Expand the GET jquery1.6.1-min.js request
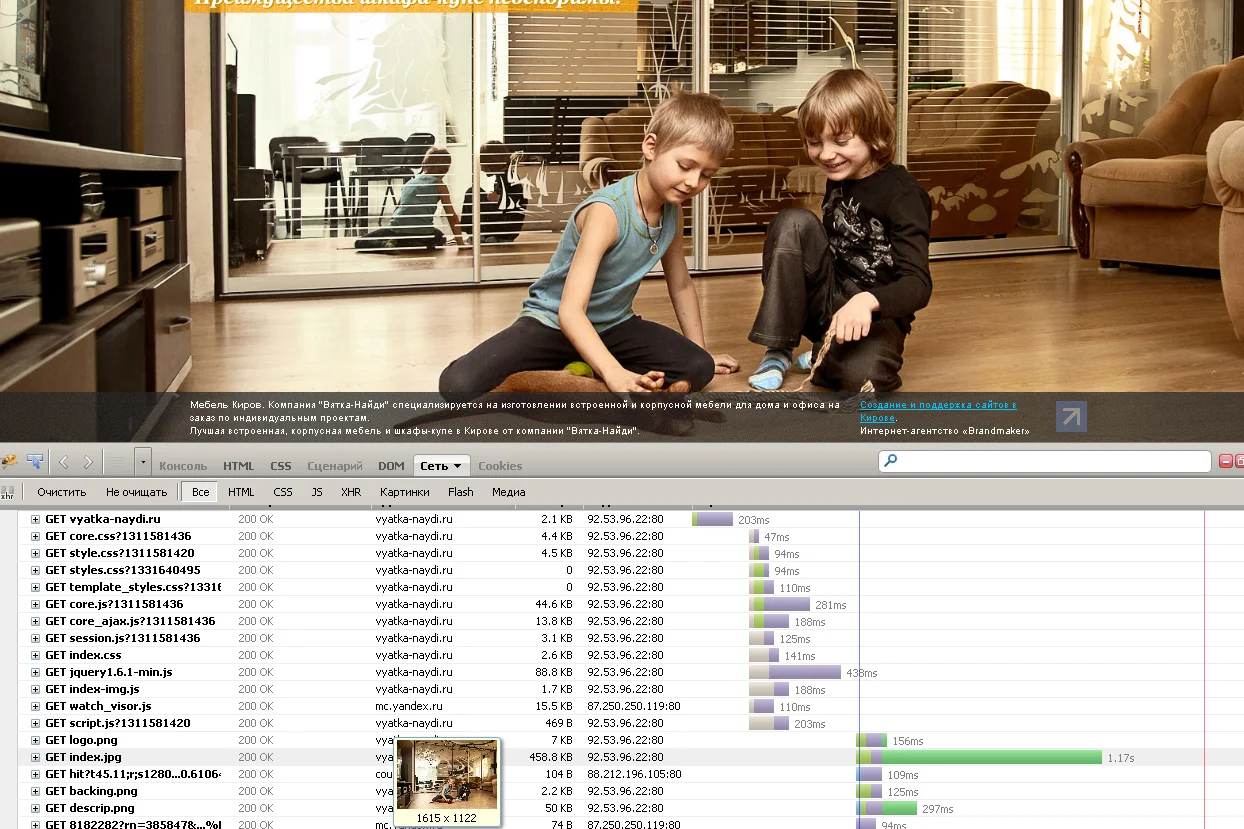Screen dimensions: 1244x829 coord(35,673)
